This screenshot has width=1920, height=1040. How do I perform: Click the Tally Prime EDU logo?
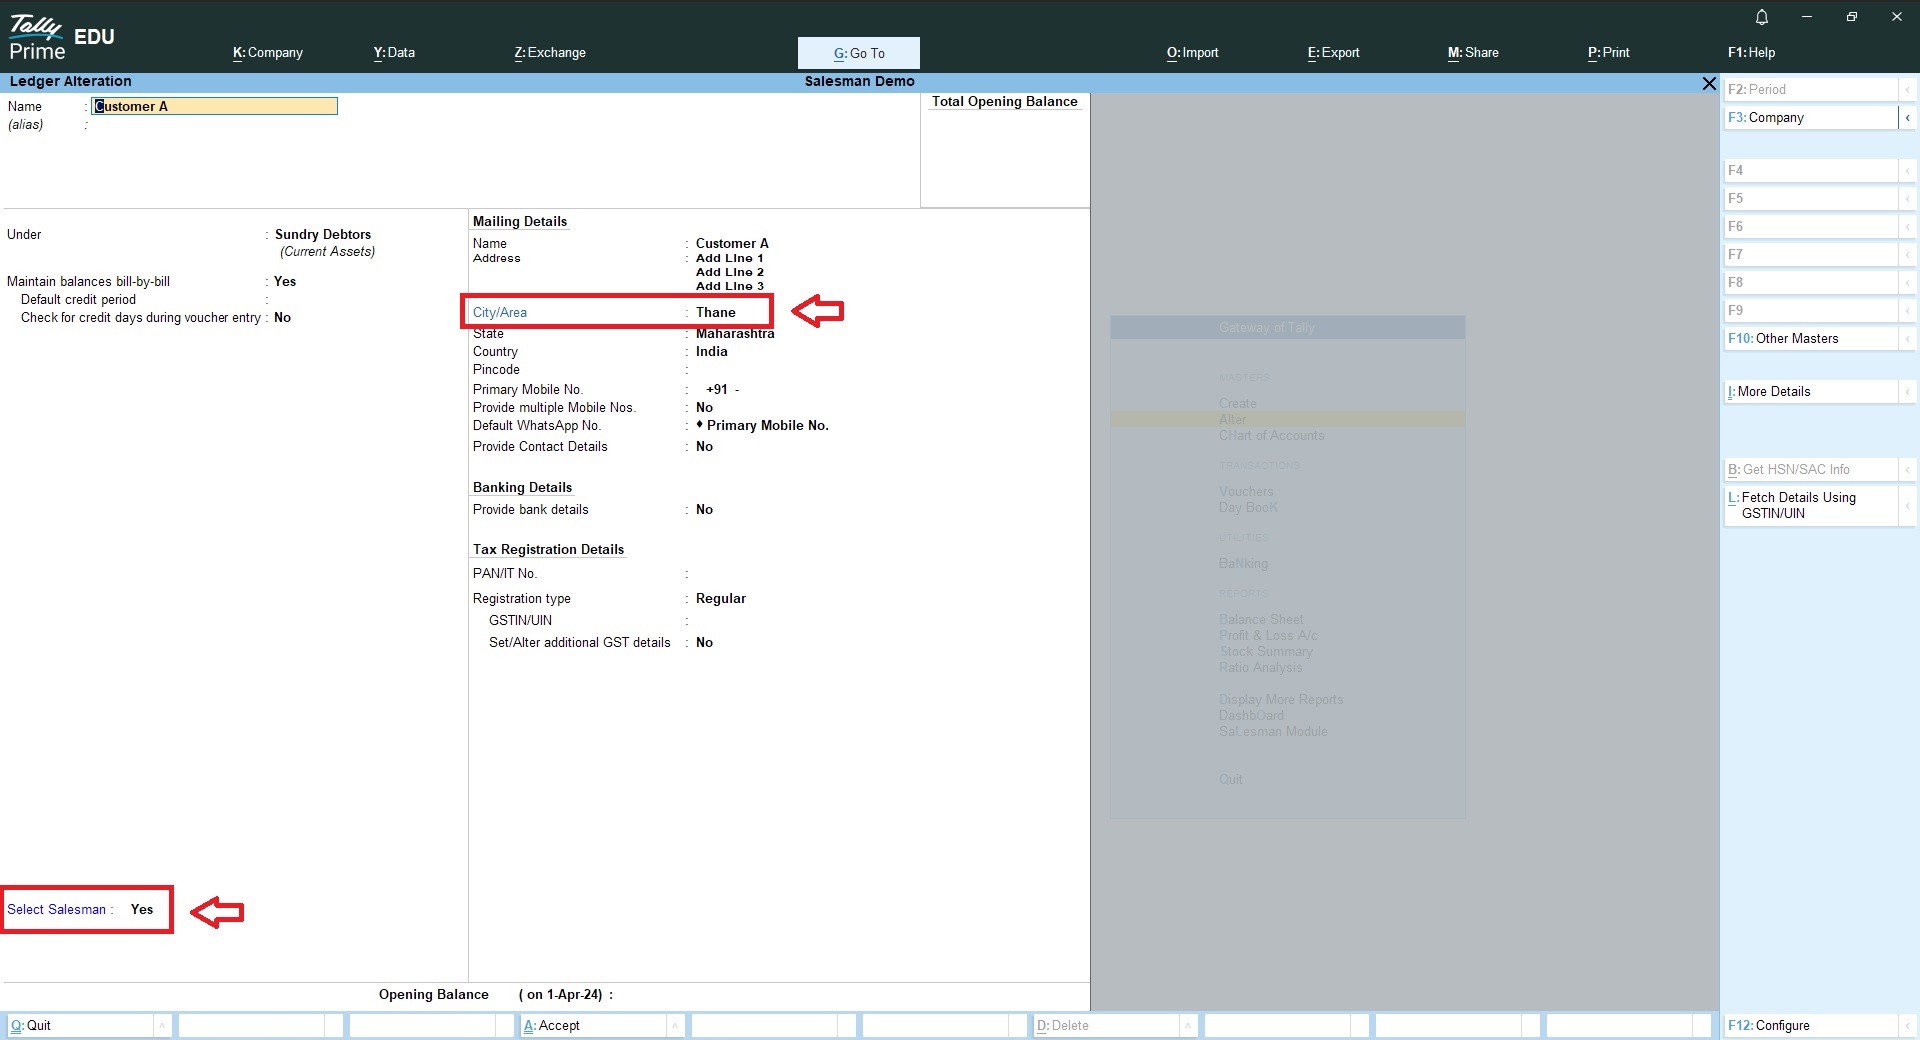(x=62, y=38)
